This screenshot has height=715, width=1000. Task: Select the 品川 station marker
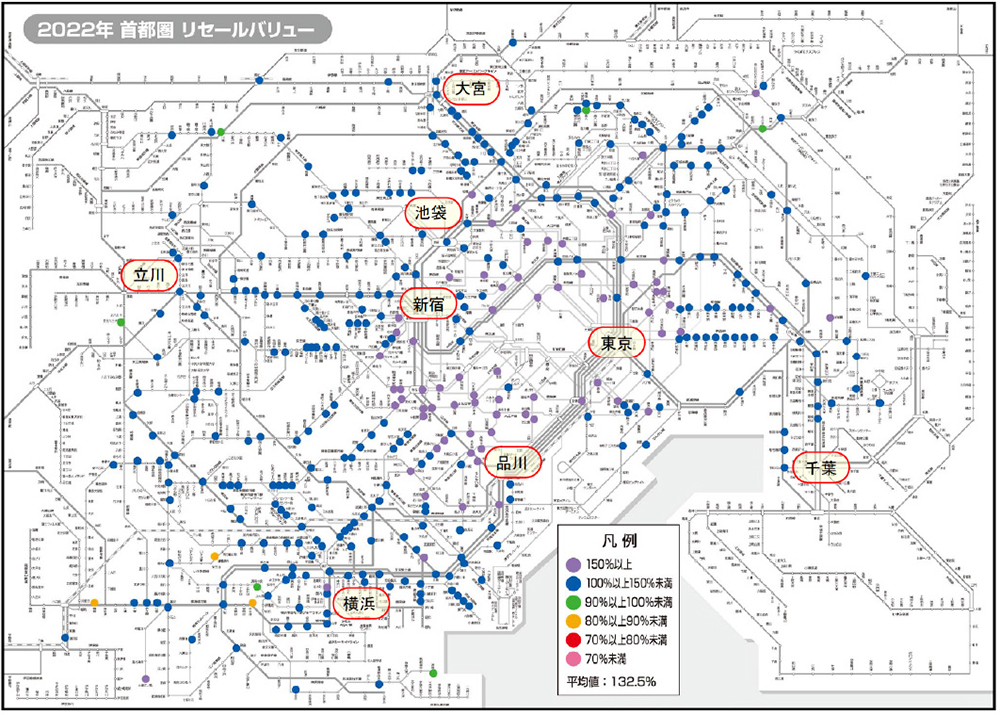point(513,462)
